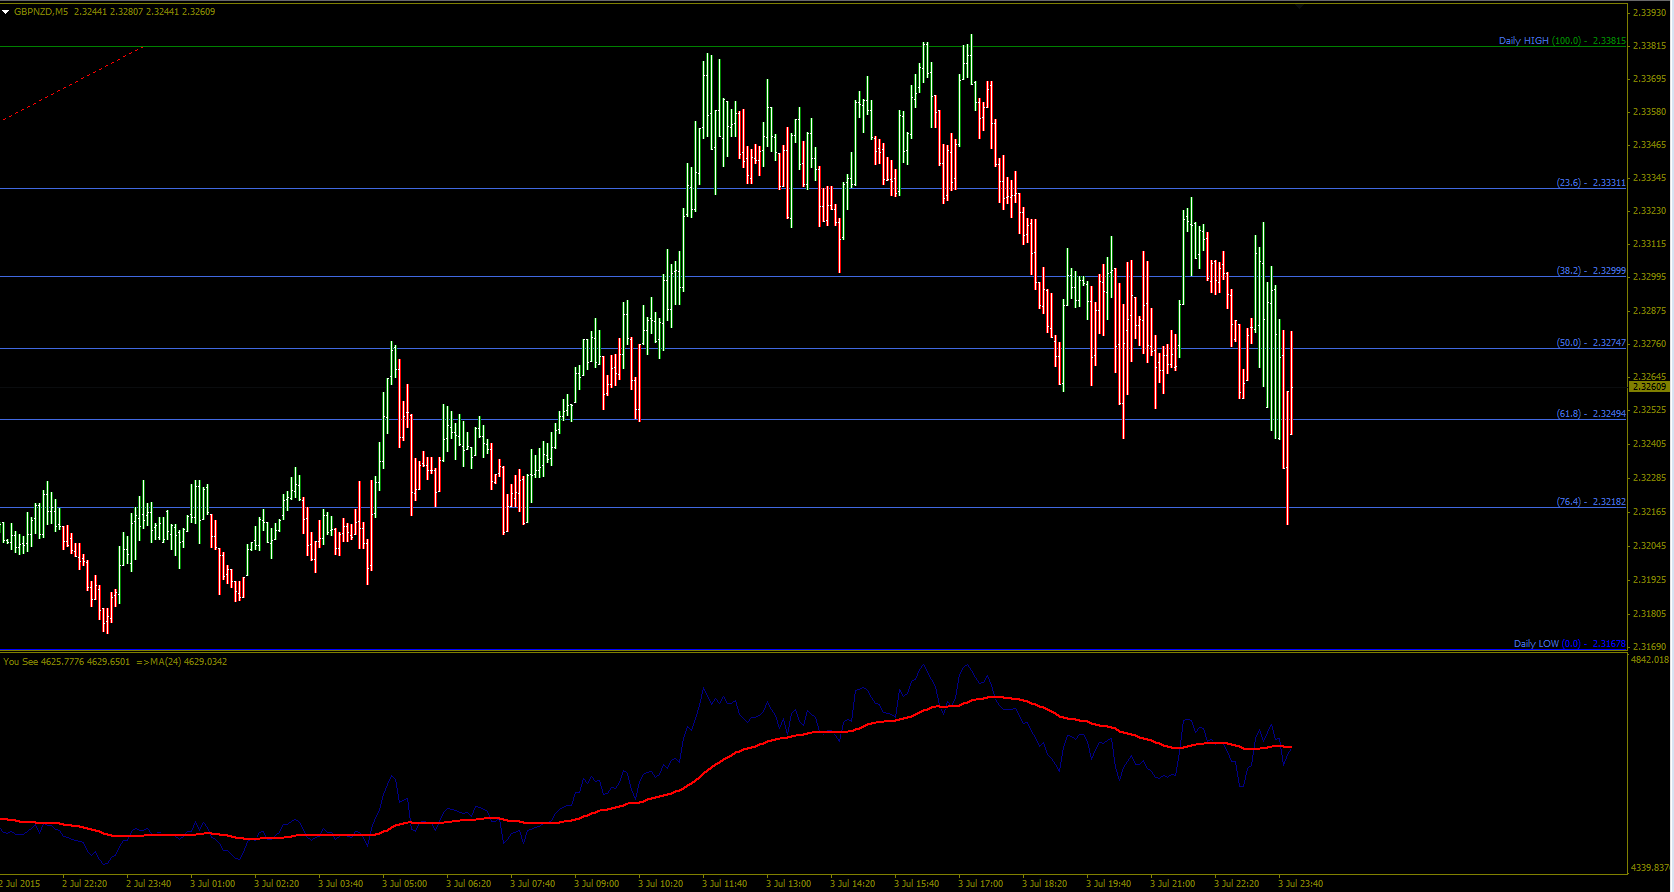Viewport: 1674px width, 892px height.
Task: Click the 2.33115 price scale value
Action: [x=1649, y=244]
